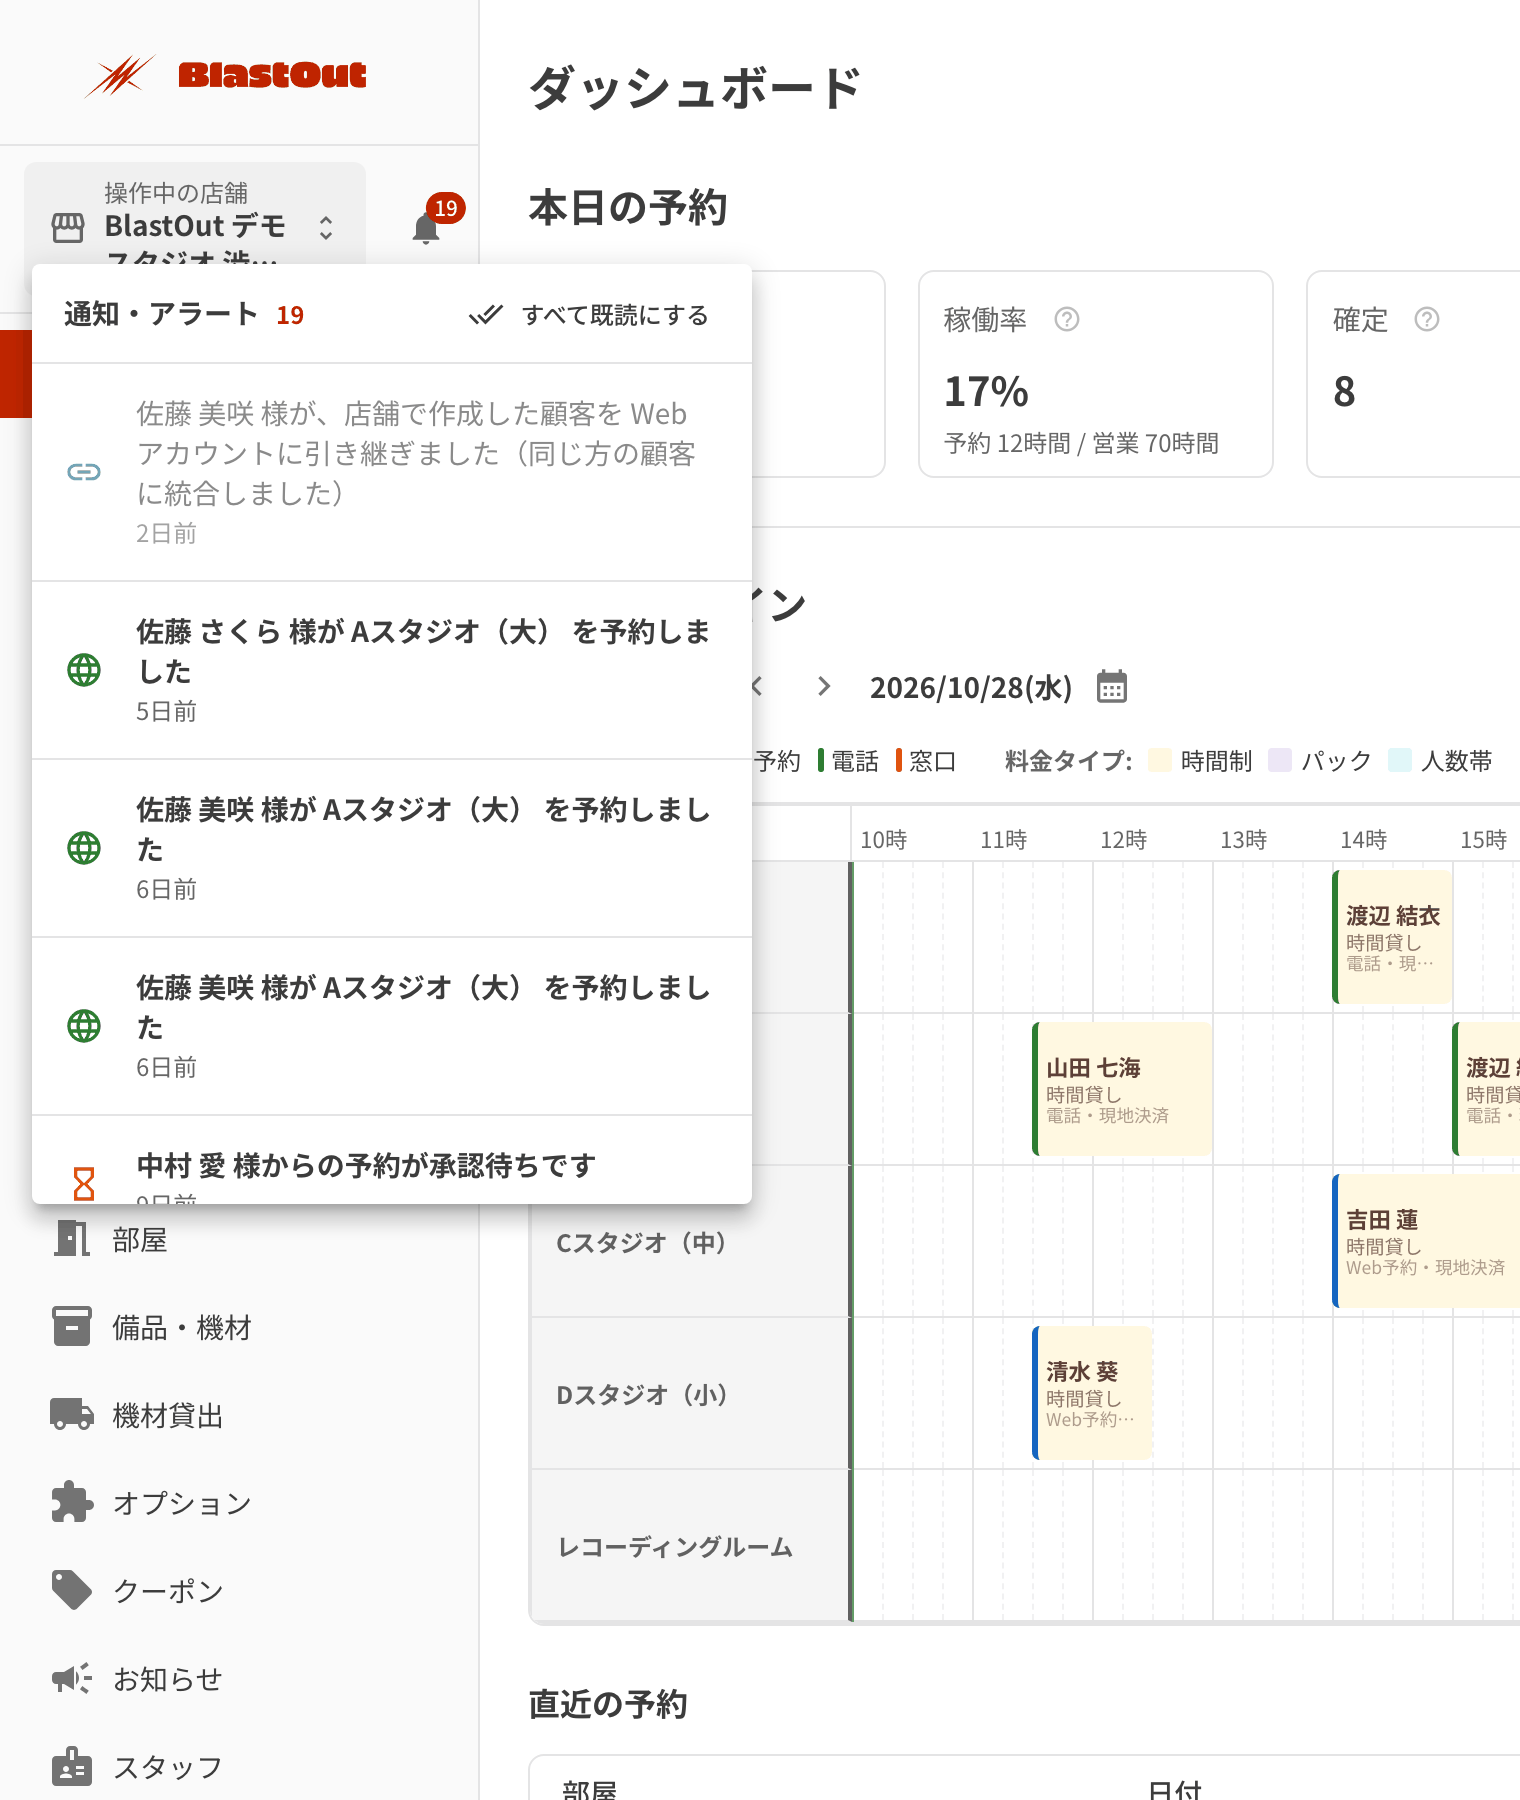Click the megaphone icon for お知らせ
This screenshot has width=1520, height=1800.
click(72, 1678)
